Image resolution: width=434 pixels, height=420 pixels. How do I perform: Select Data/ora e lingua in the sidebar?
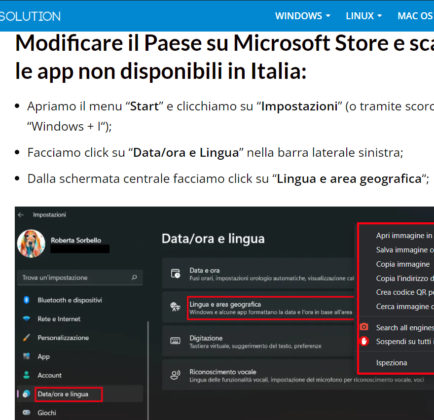[x=63, y=394]
